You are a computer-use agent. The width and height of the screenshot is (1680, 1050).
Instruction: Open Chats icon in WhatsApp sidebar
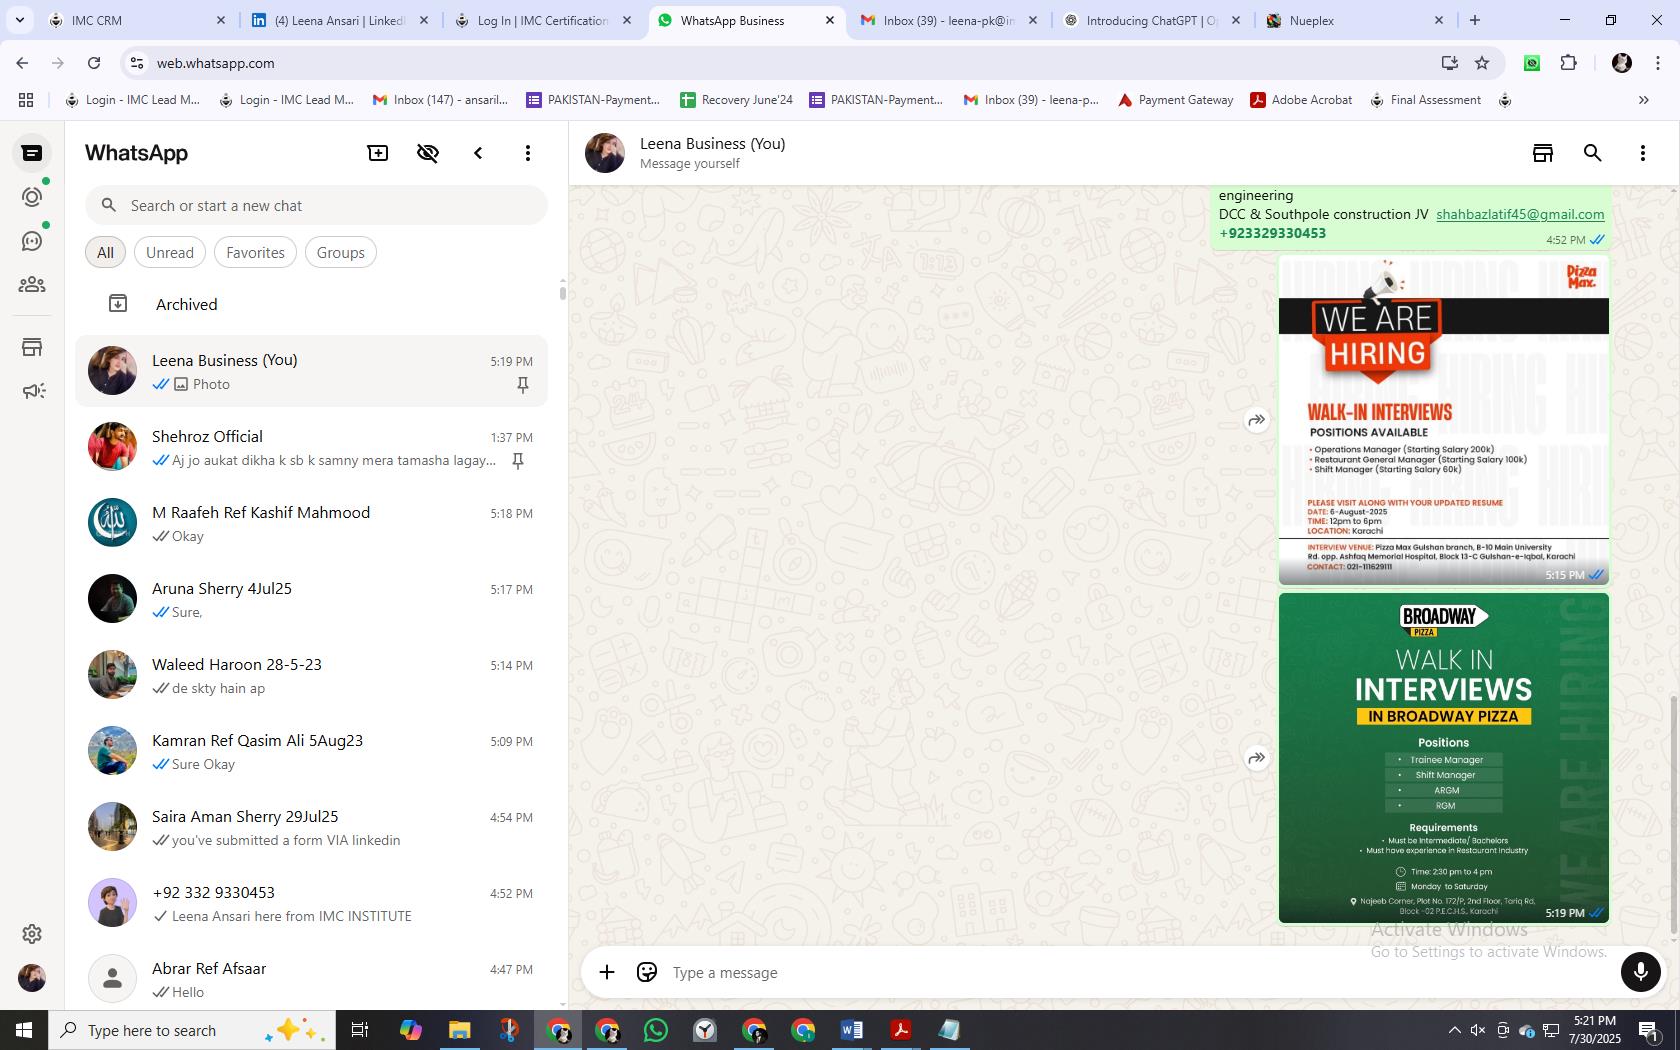click(32, 153)
